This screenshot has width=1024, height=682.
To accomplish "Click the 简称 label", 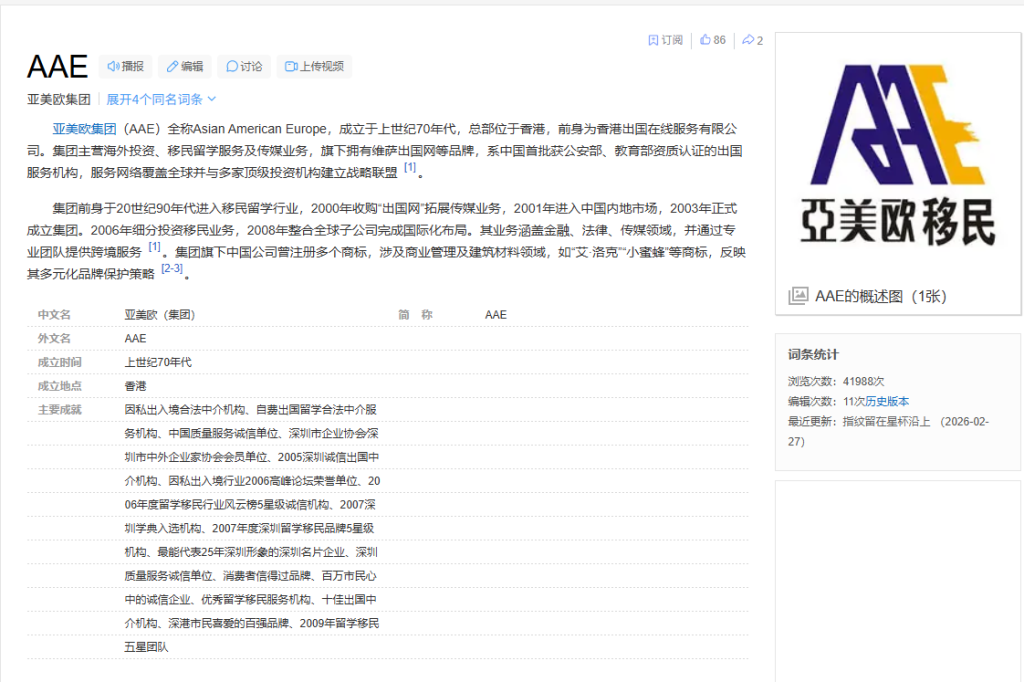I will coord(415,315).
